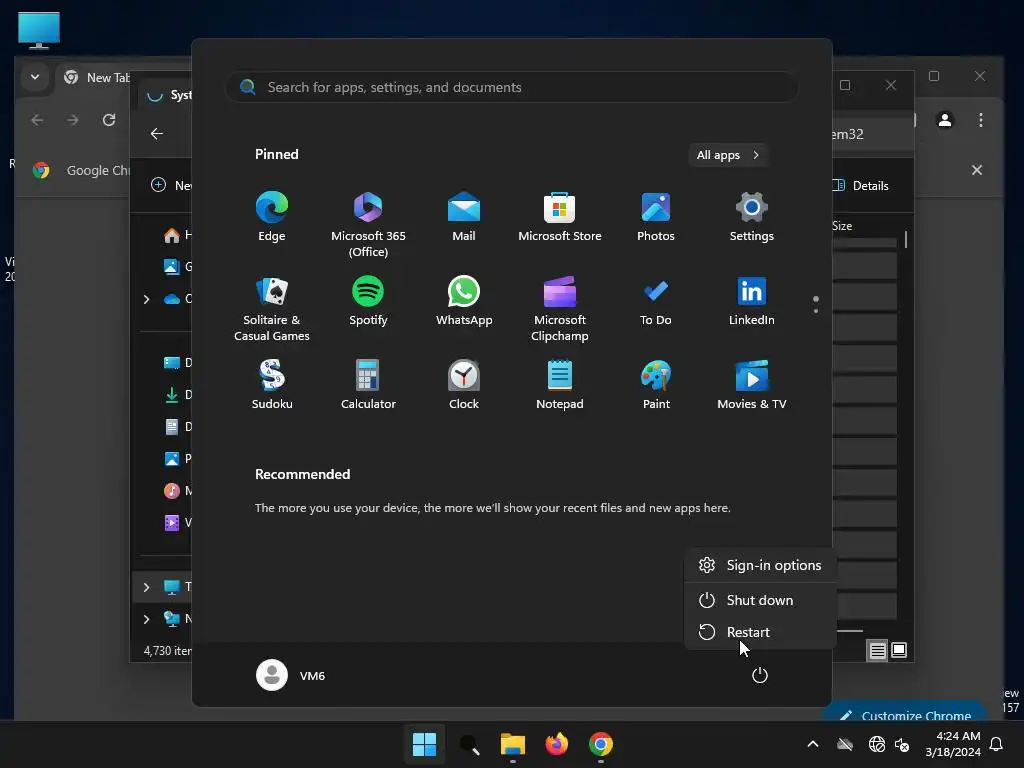Click New button in File Explorer
The height and width of the screenshot is (768, 1024).
pyautogui.click(x=171, y=185)
